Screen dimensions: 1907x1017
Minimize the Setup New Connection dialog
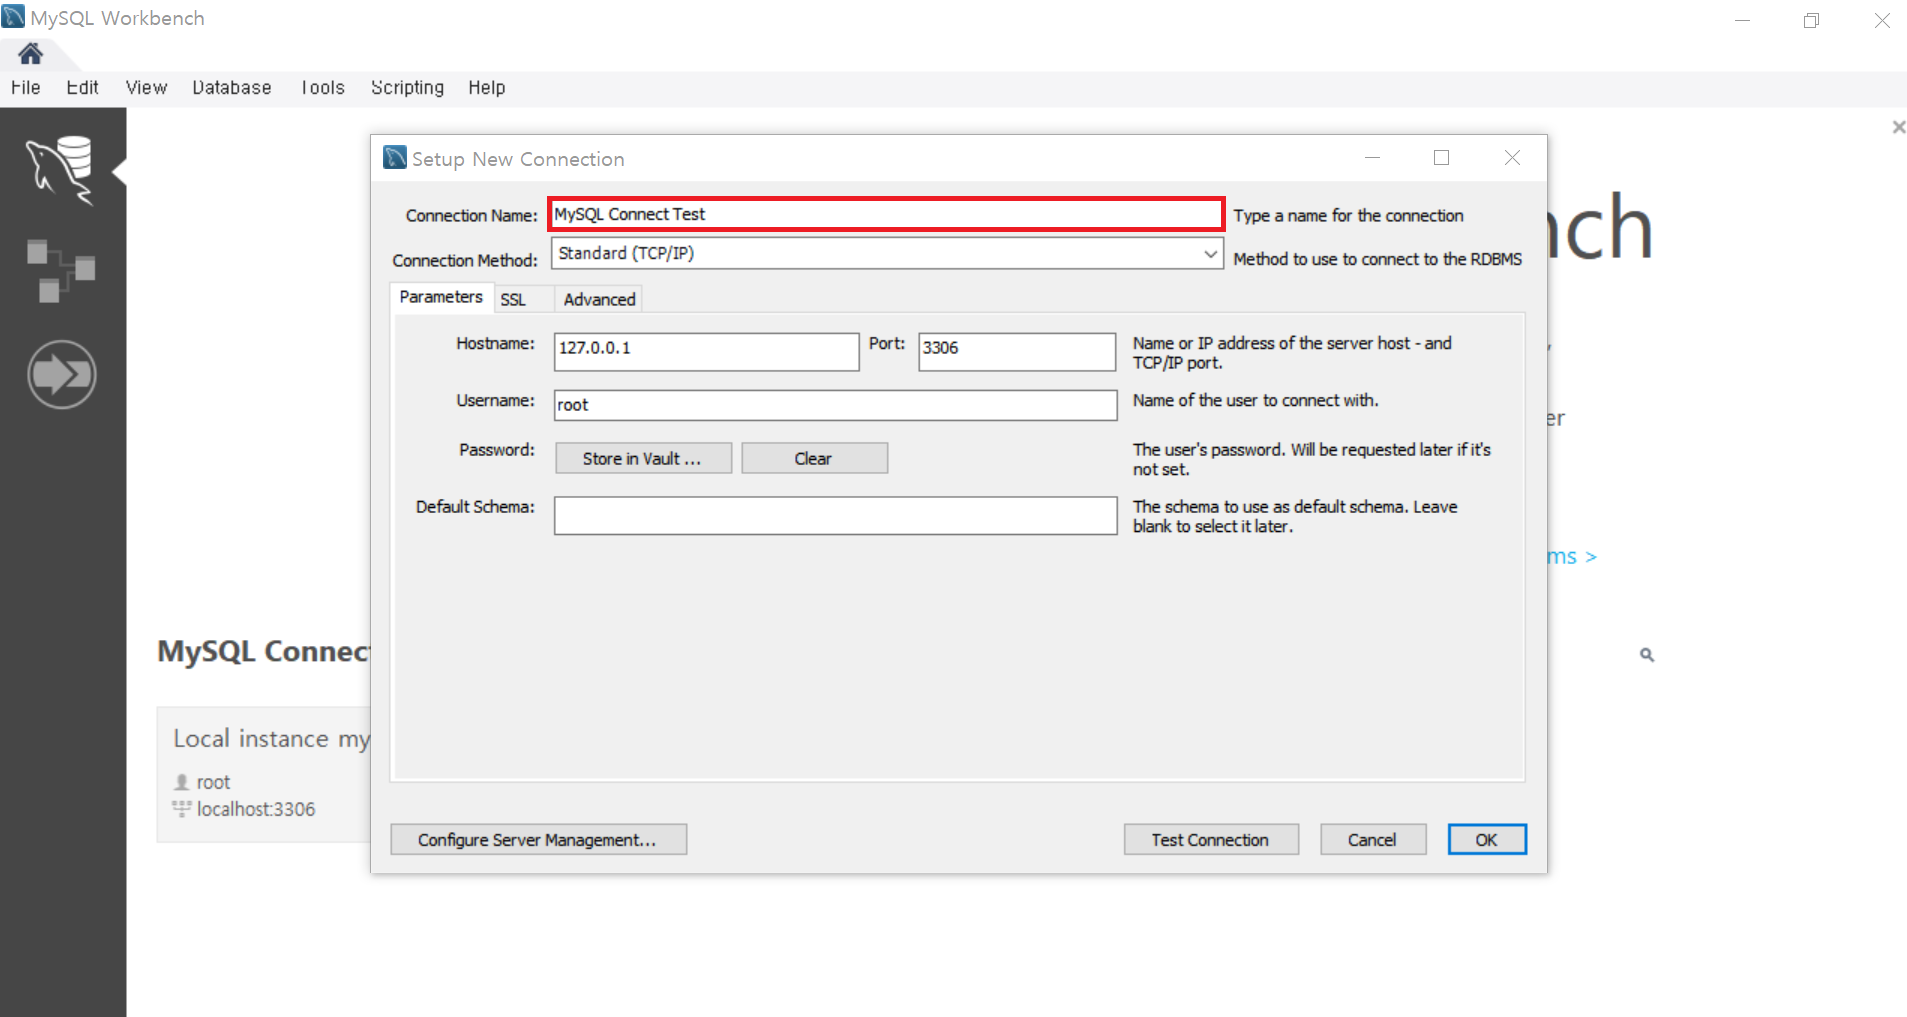point(1372,158)
